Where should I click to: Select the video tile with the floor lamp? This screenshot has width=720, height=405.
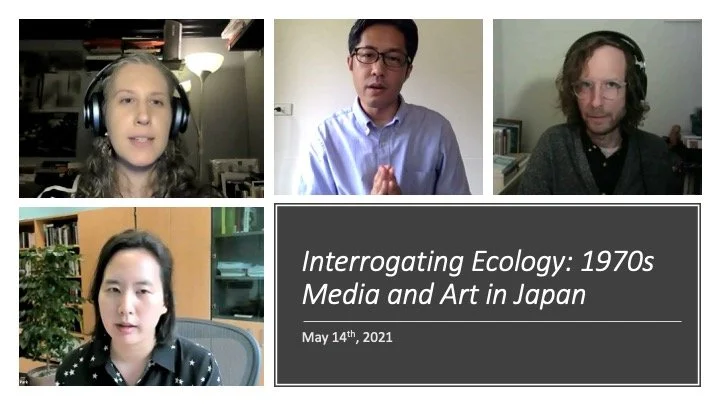[141, 108]
